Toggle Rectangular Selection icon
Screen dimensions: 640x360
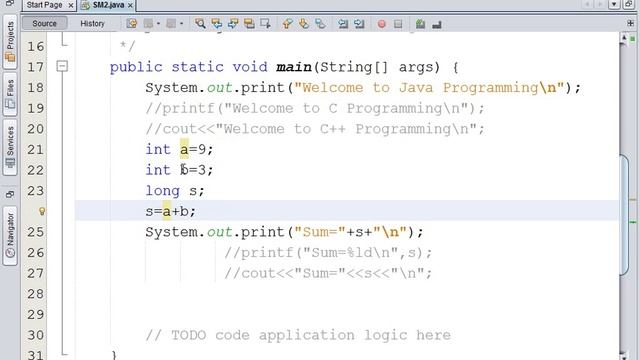coord(265,24)
